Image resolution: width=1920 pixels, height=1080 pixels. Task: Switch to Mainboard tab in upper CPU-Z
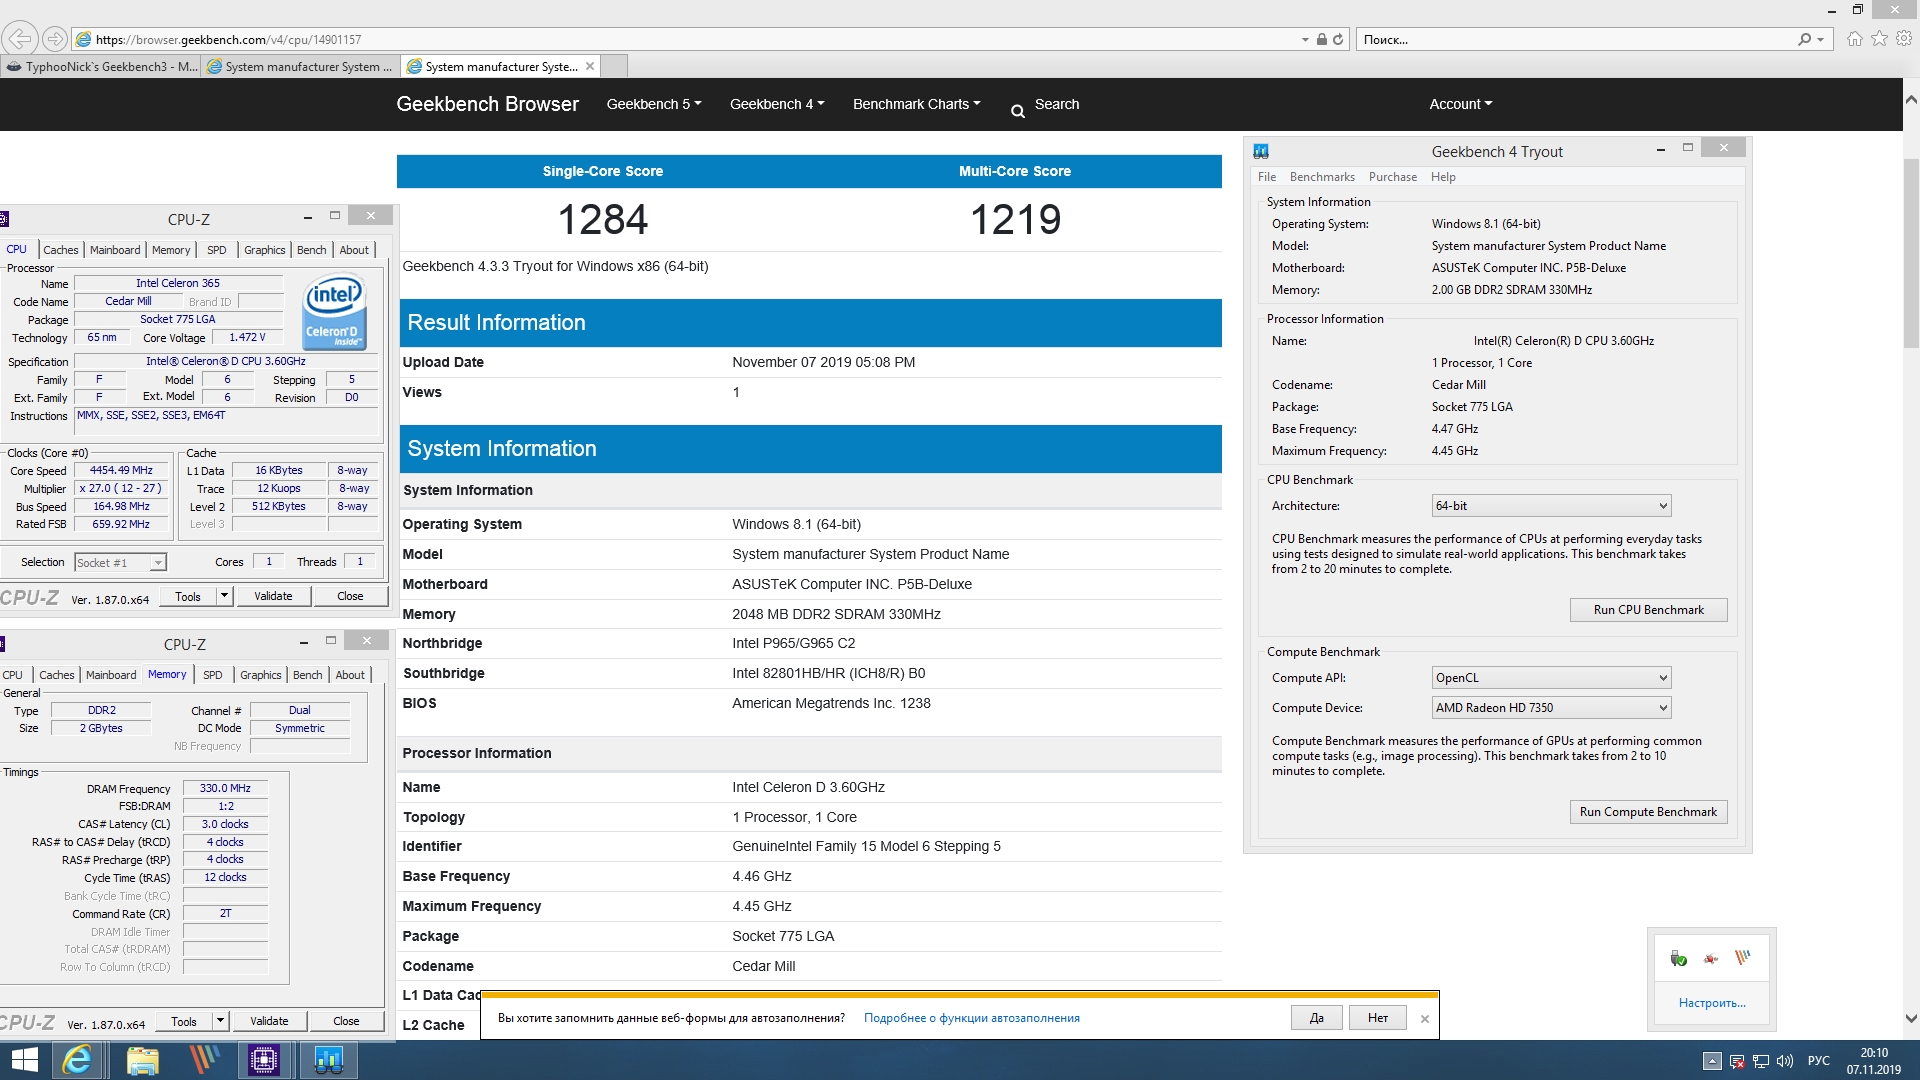[115, 250]
